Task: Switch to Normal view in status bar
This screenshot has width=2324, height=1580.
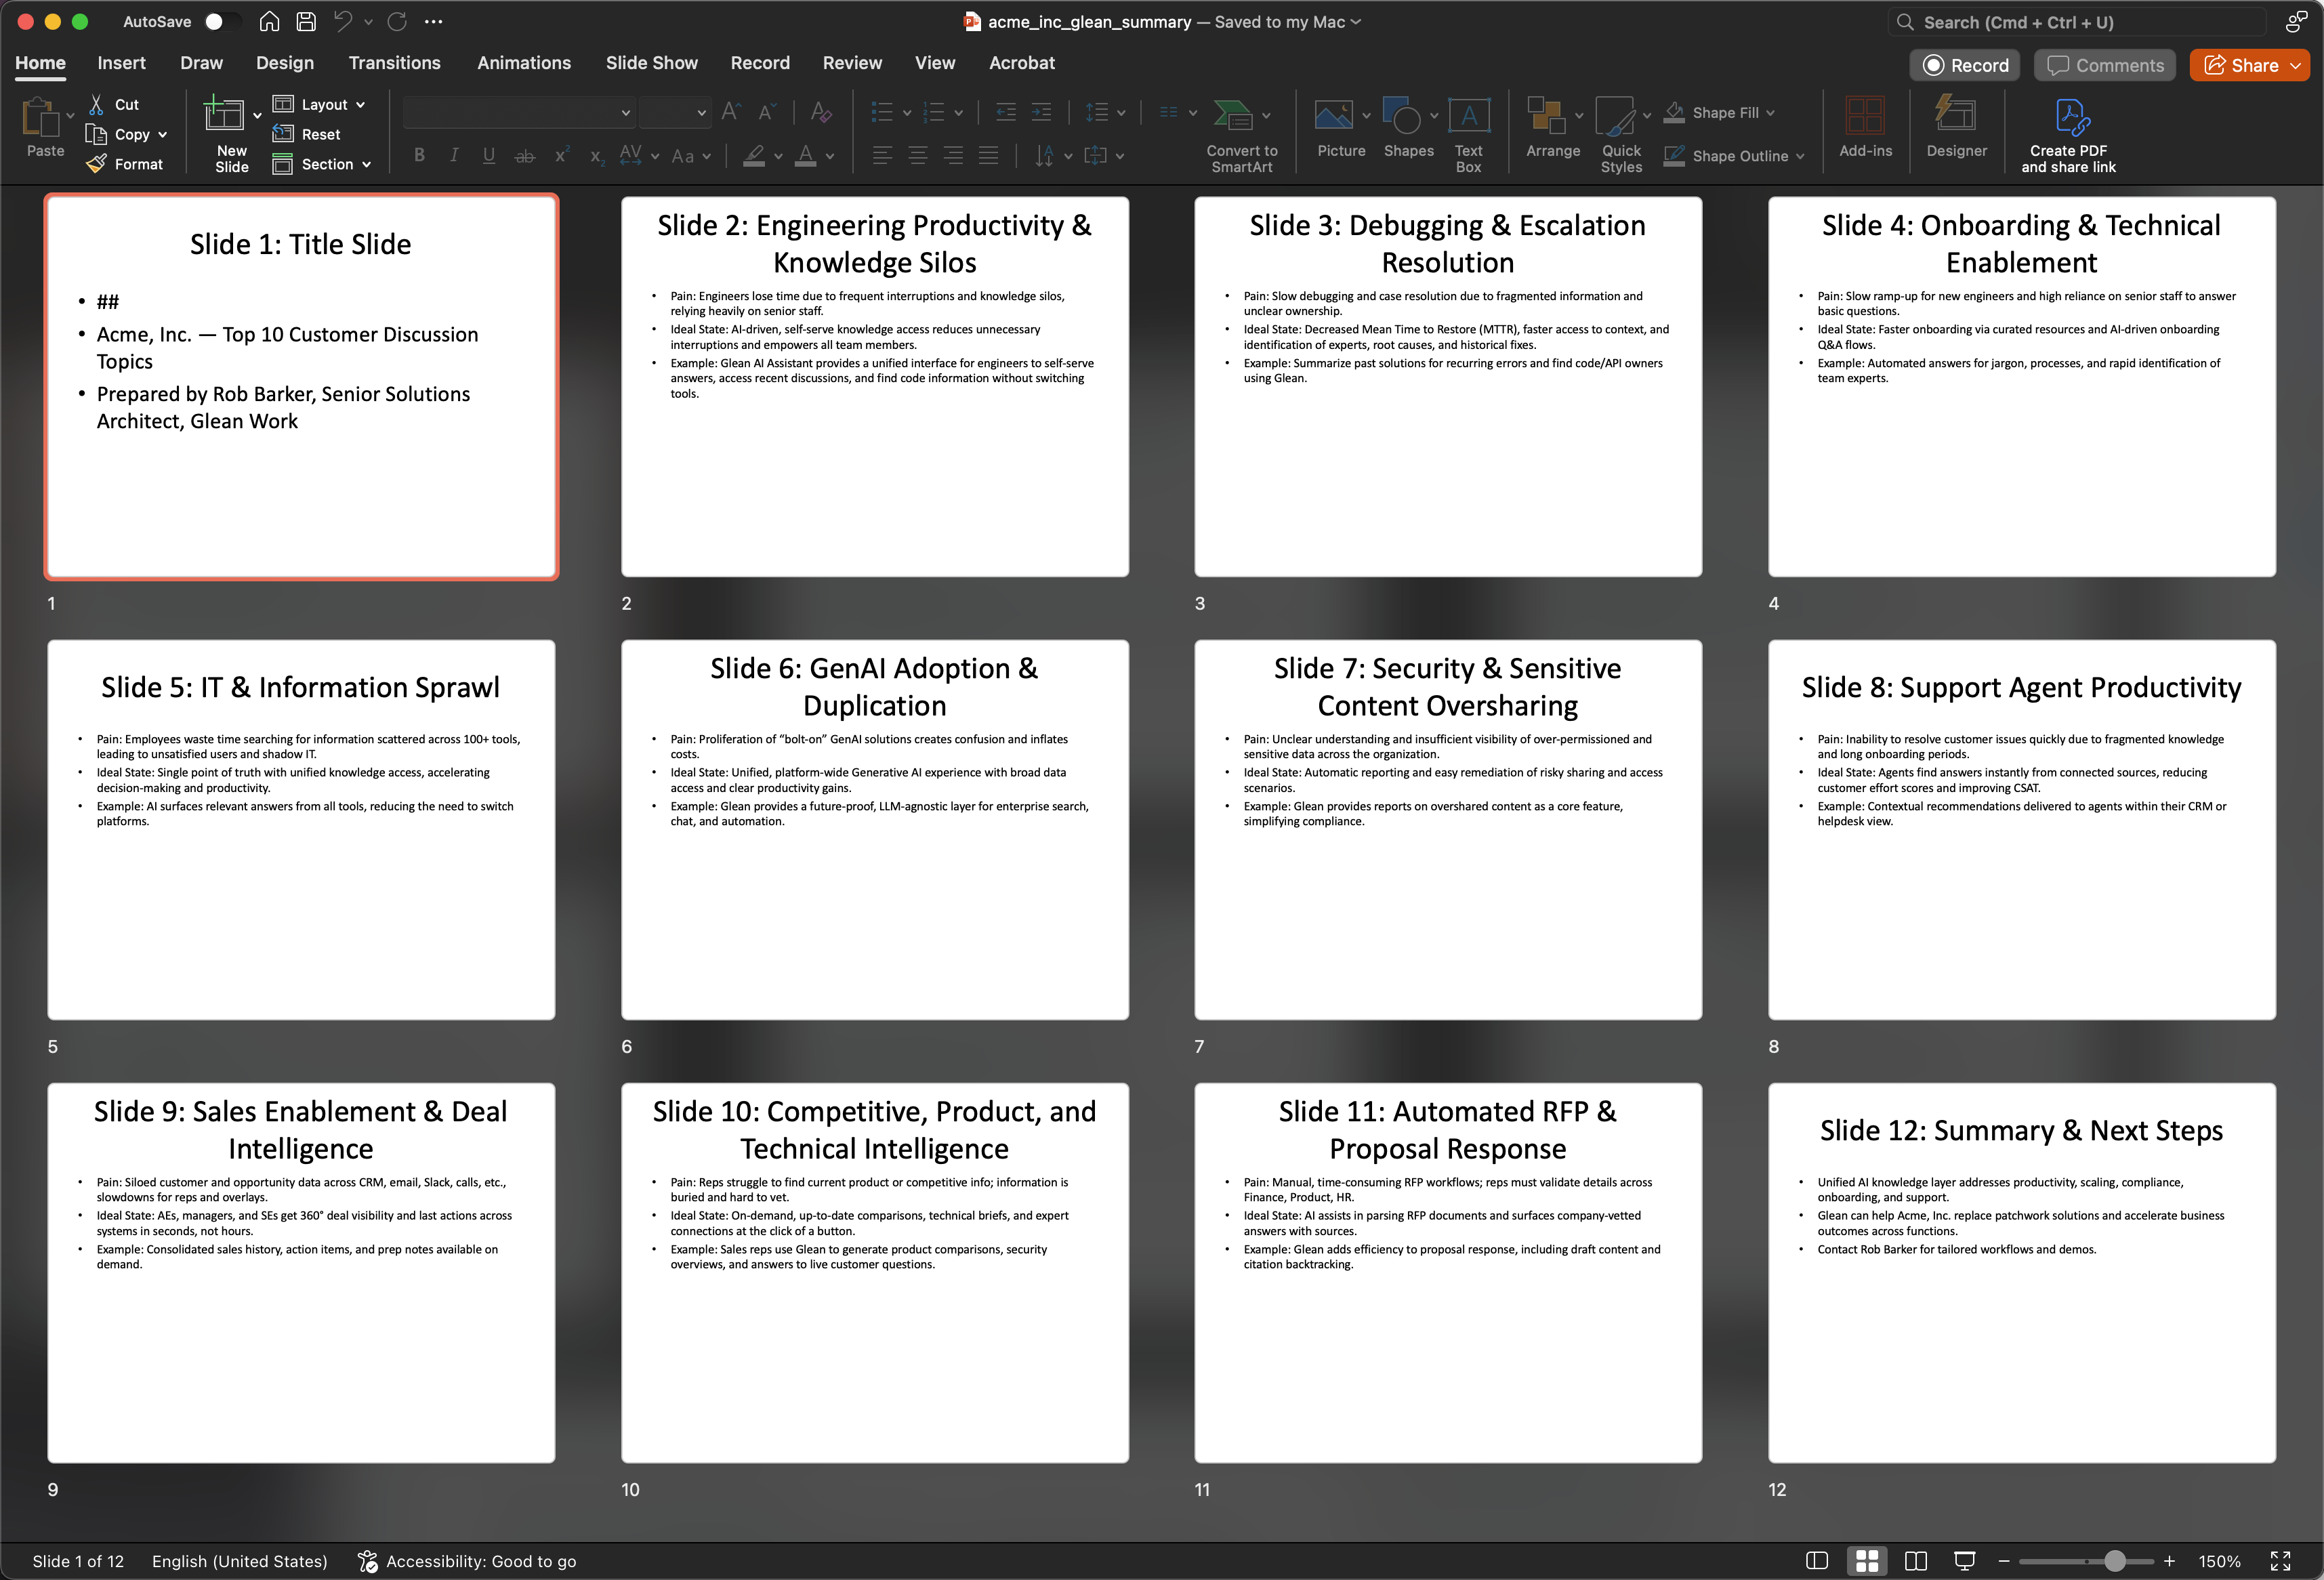Action: tap(1817, 1561)
